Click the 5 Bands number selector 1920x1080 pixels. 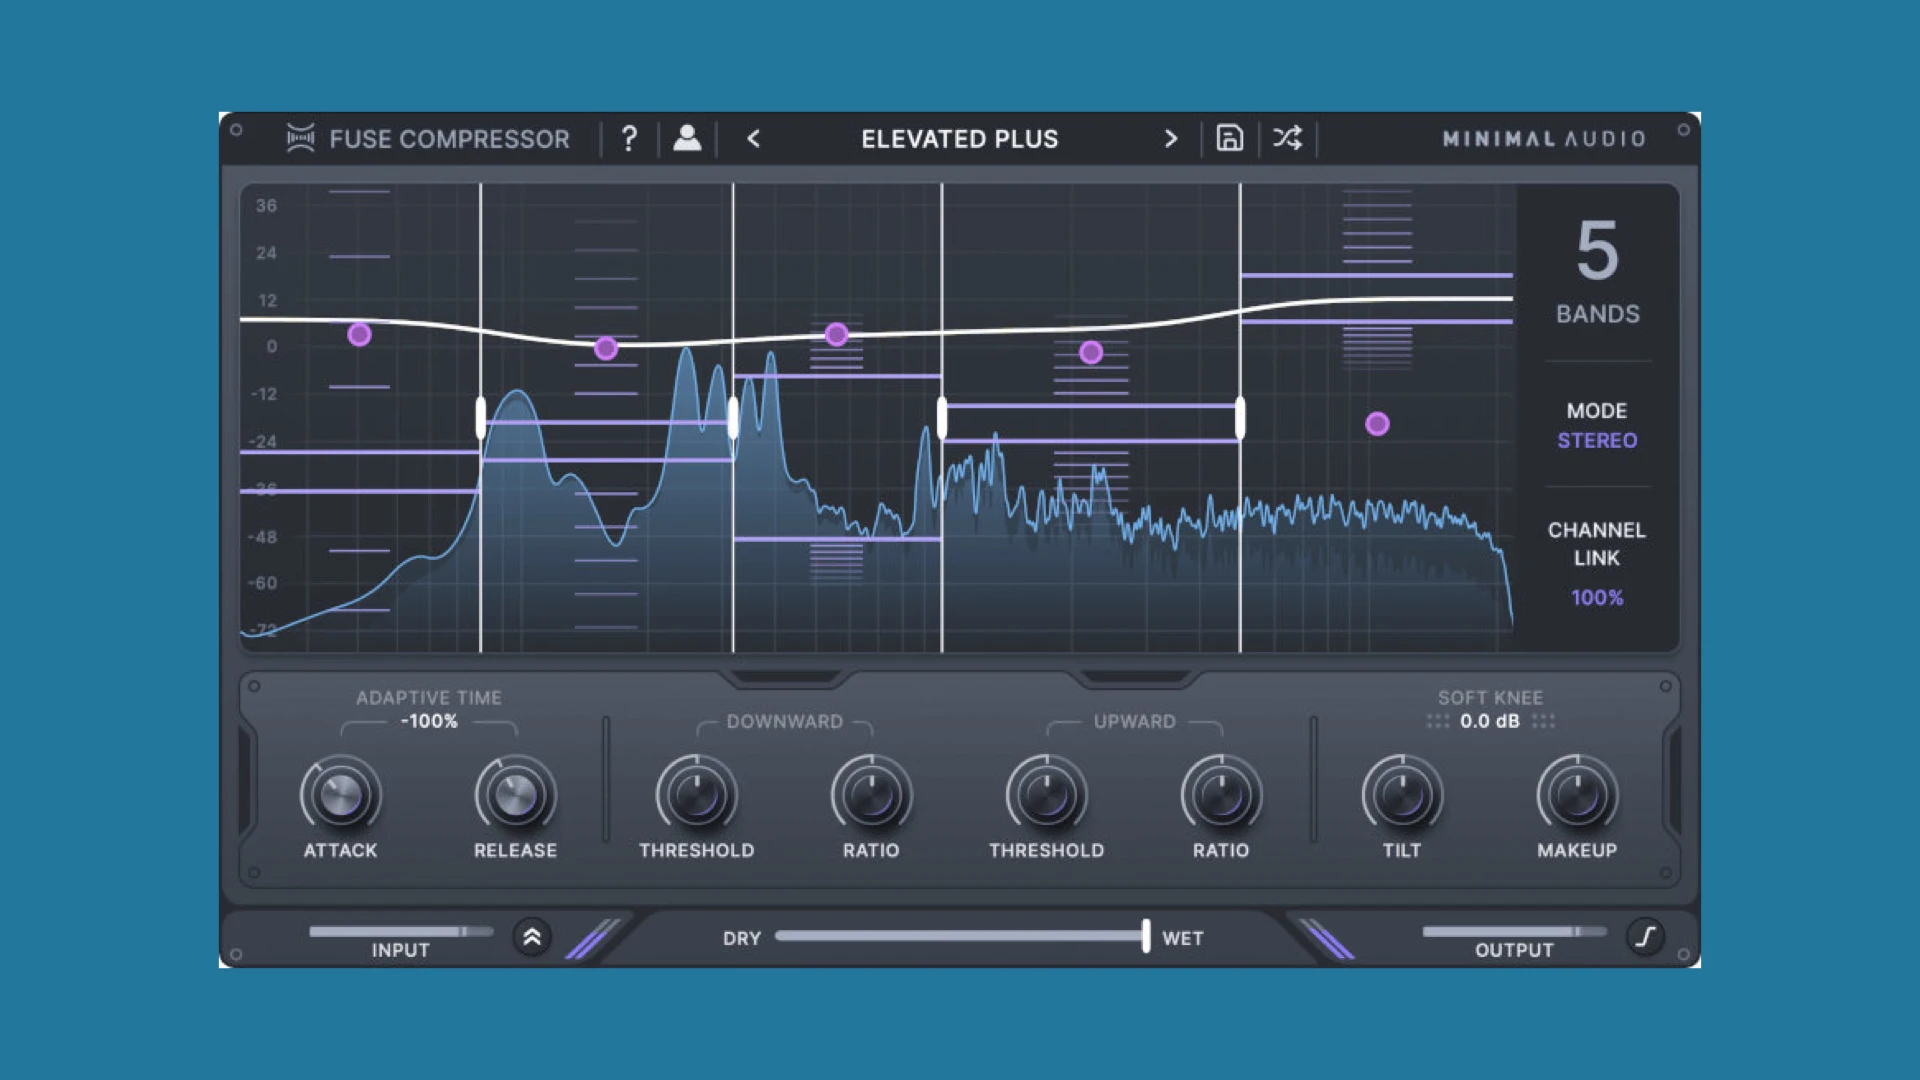1597,252
